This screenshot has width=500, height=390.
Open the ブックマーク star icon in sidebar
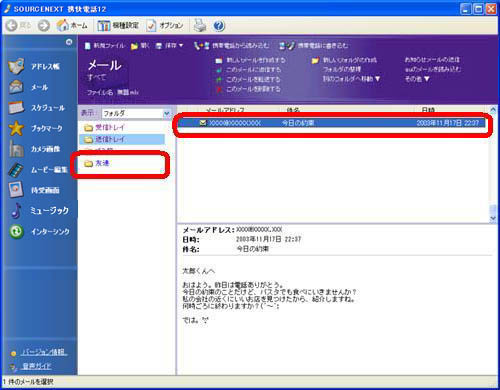pos(16,128)
